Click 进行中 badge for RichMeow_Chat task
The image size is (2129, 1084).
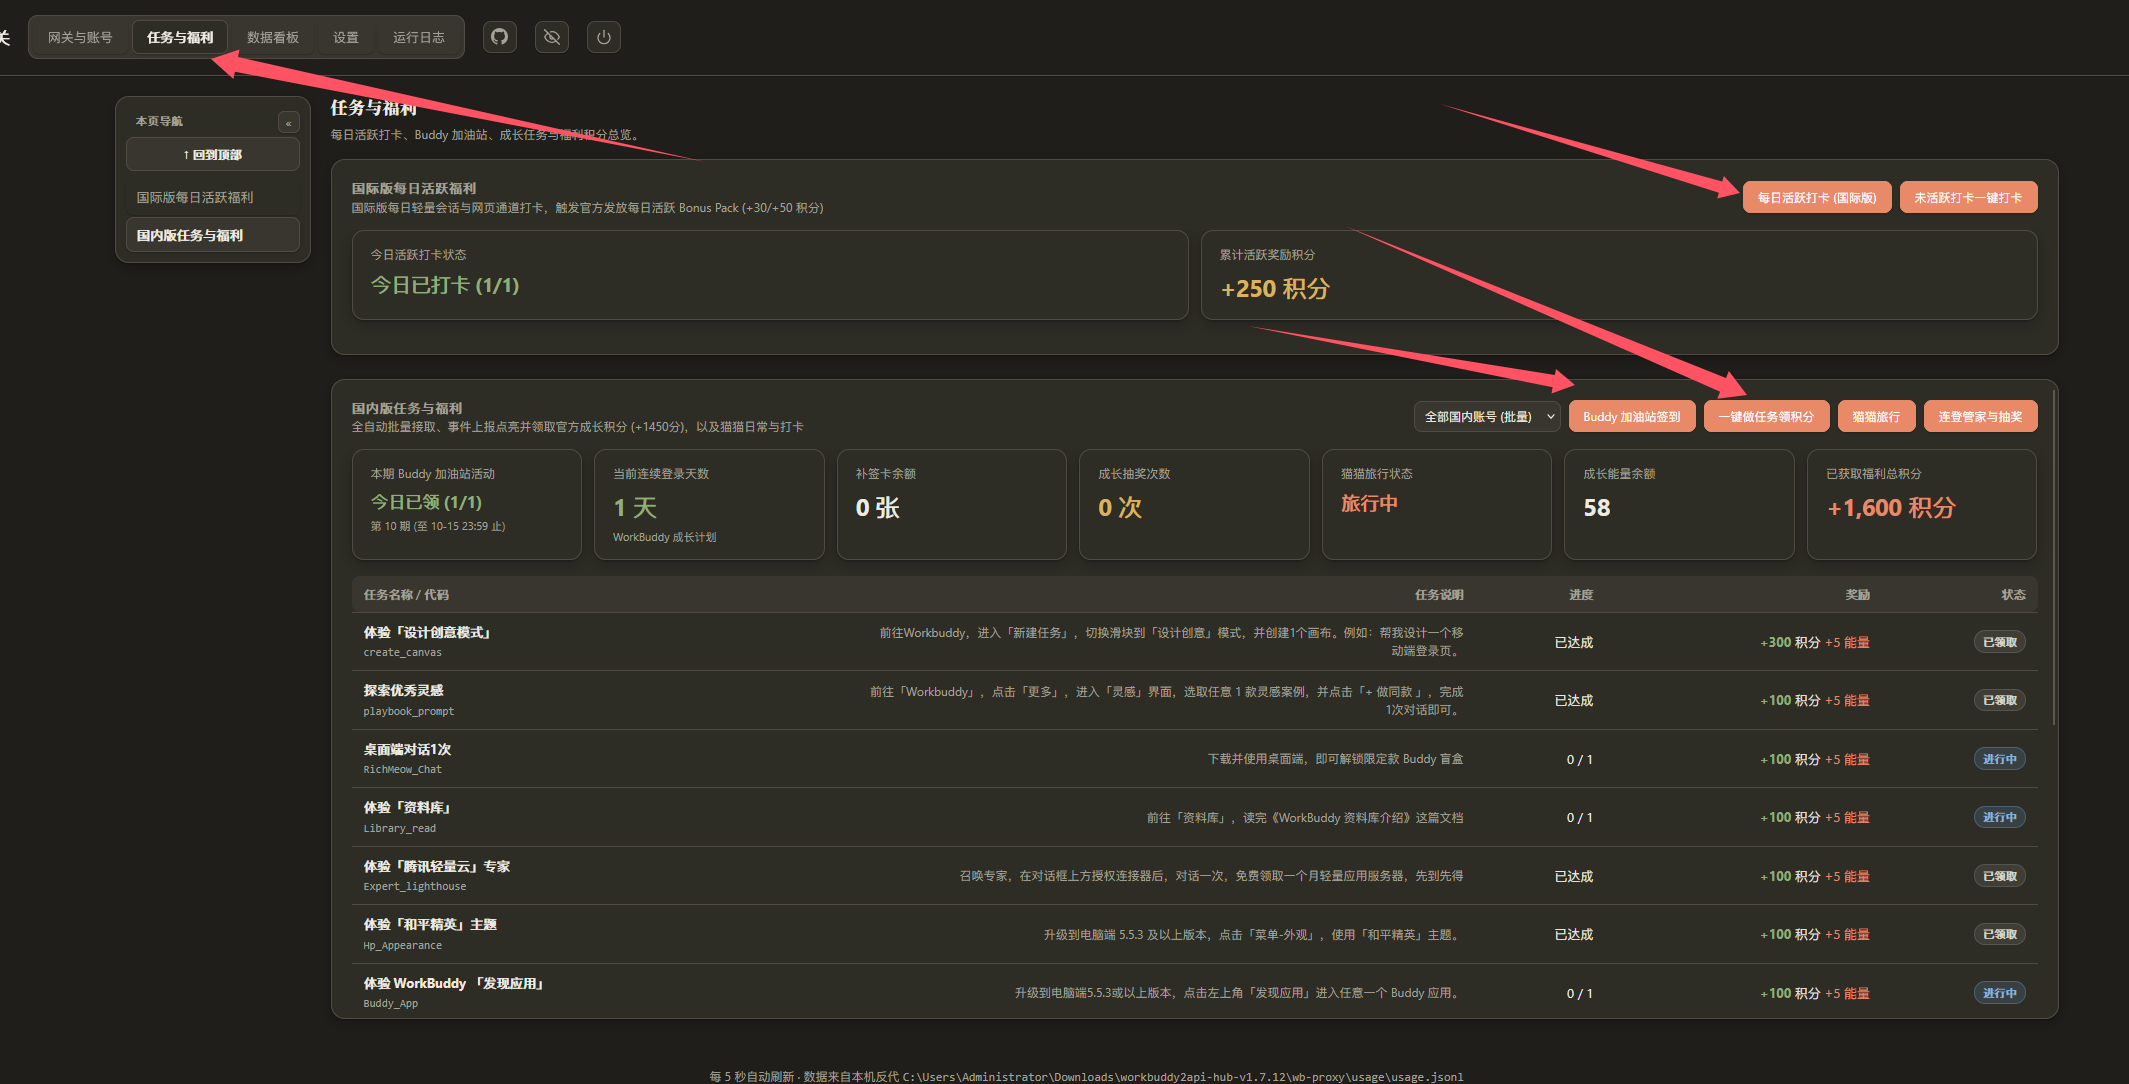pos(2000,760)
